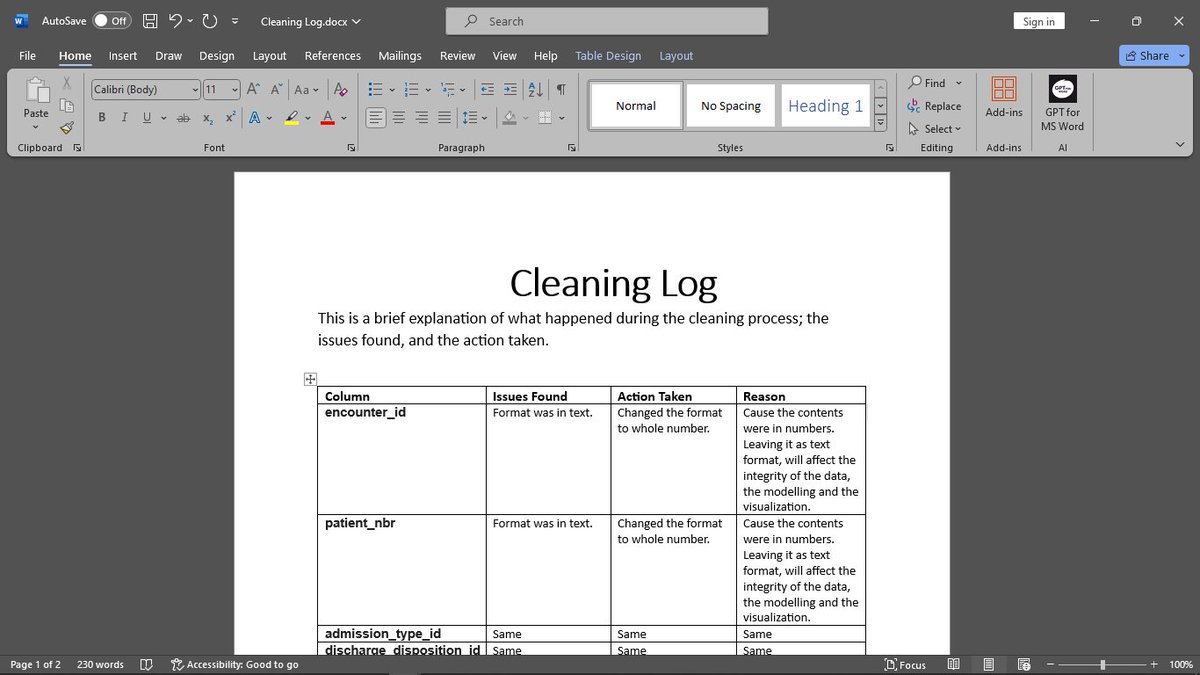
Task: Activate the Format Painter brush
Action: (x=67, y=127)
